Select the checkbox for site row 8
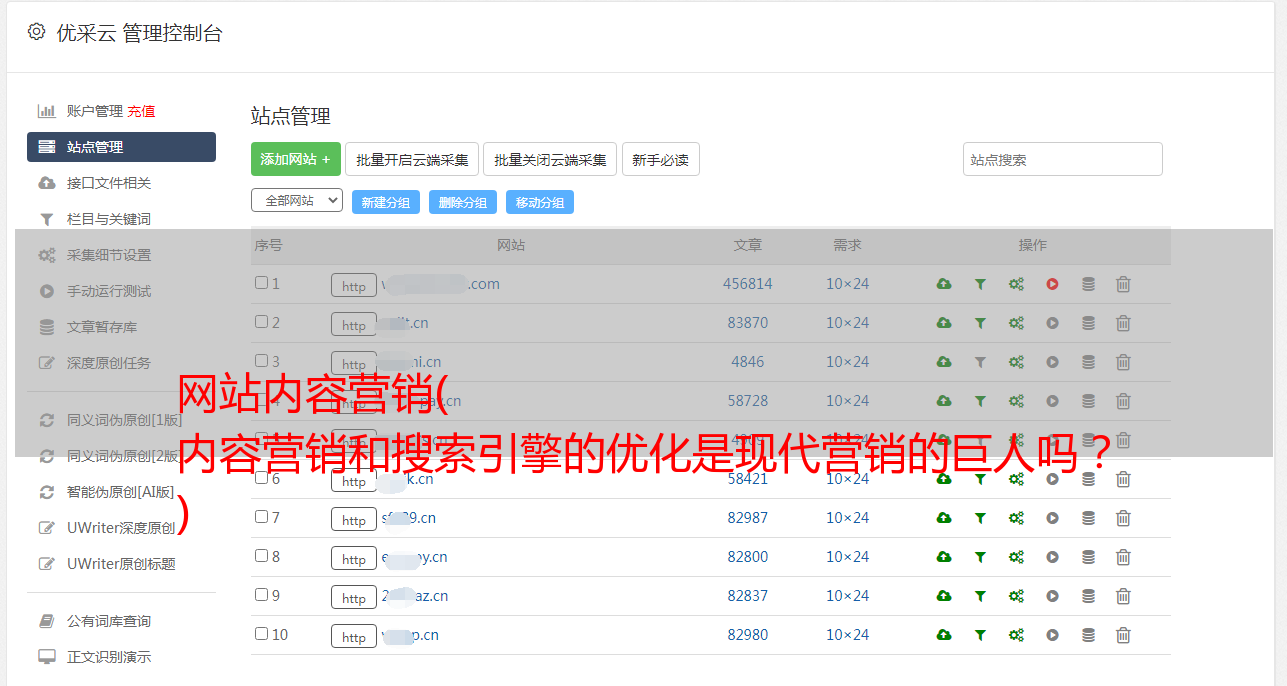Screen dimensions: 1287x686 261,556
